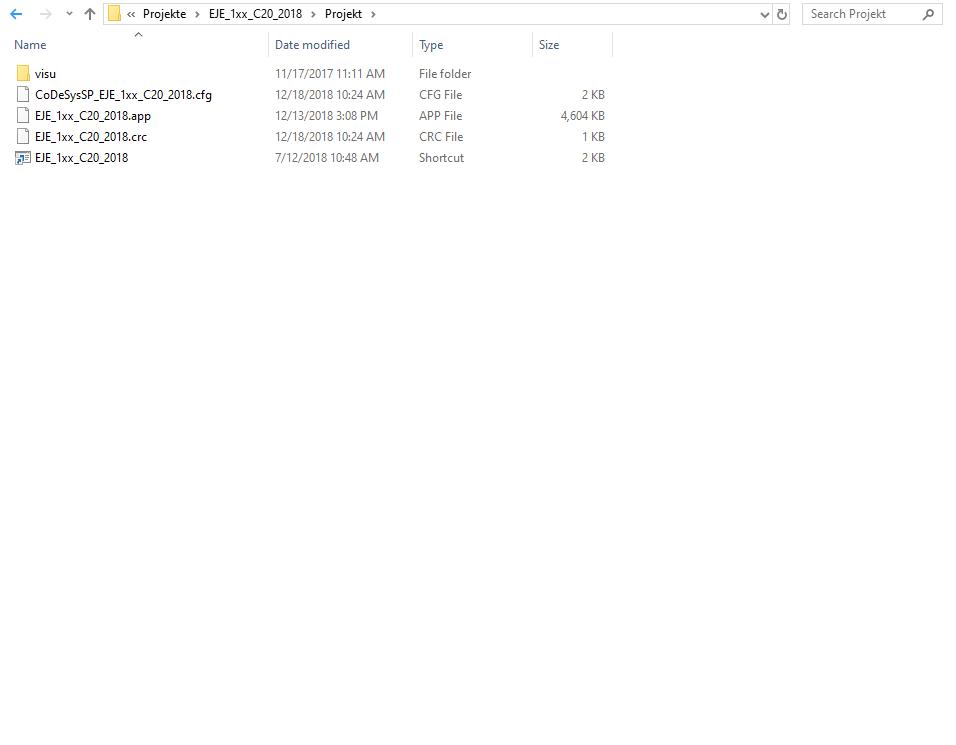
Task: Open address bar history dropdown
Action: point(765,15)
